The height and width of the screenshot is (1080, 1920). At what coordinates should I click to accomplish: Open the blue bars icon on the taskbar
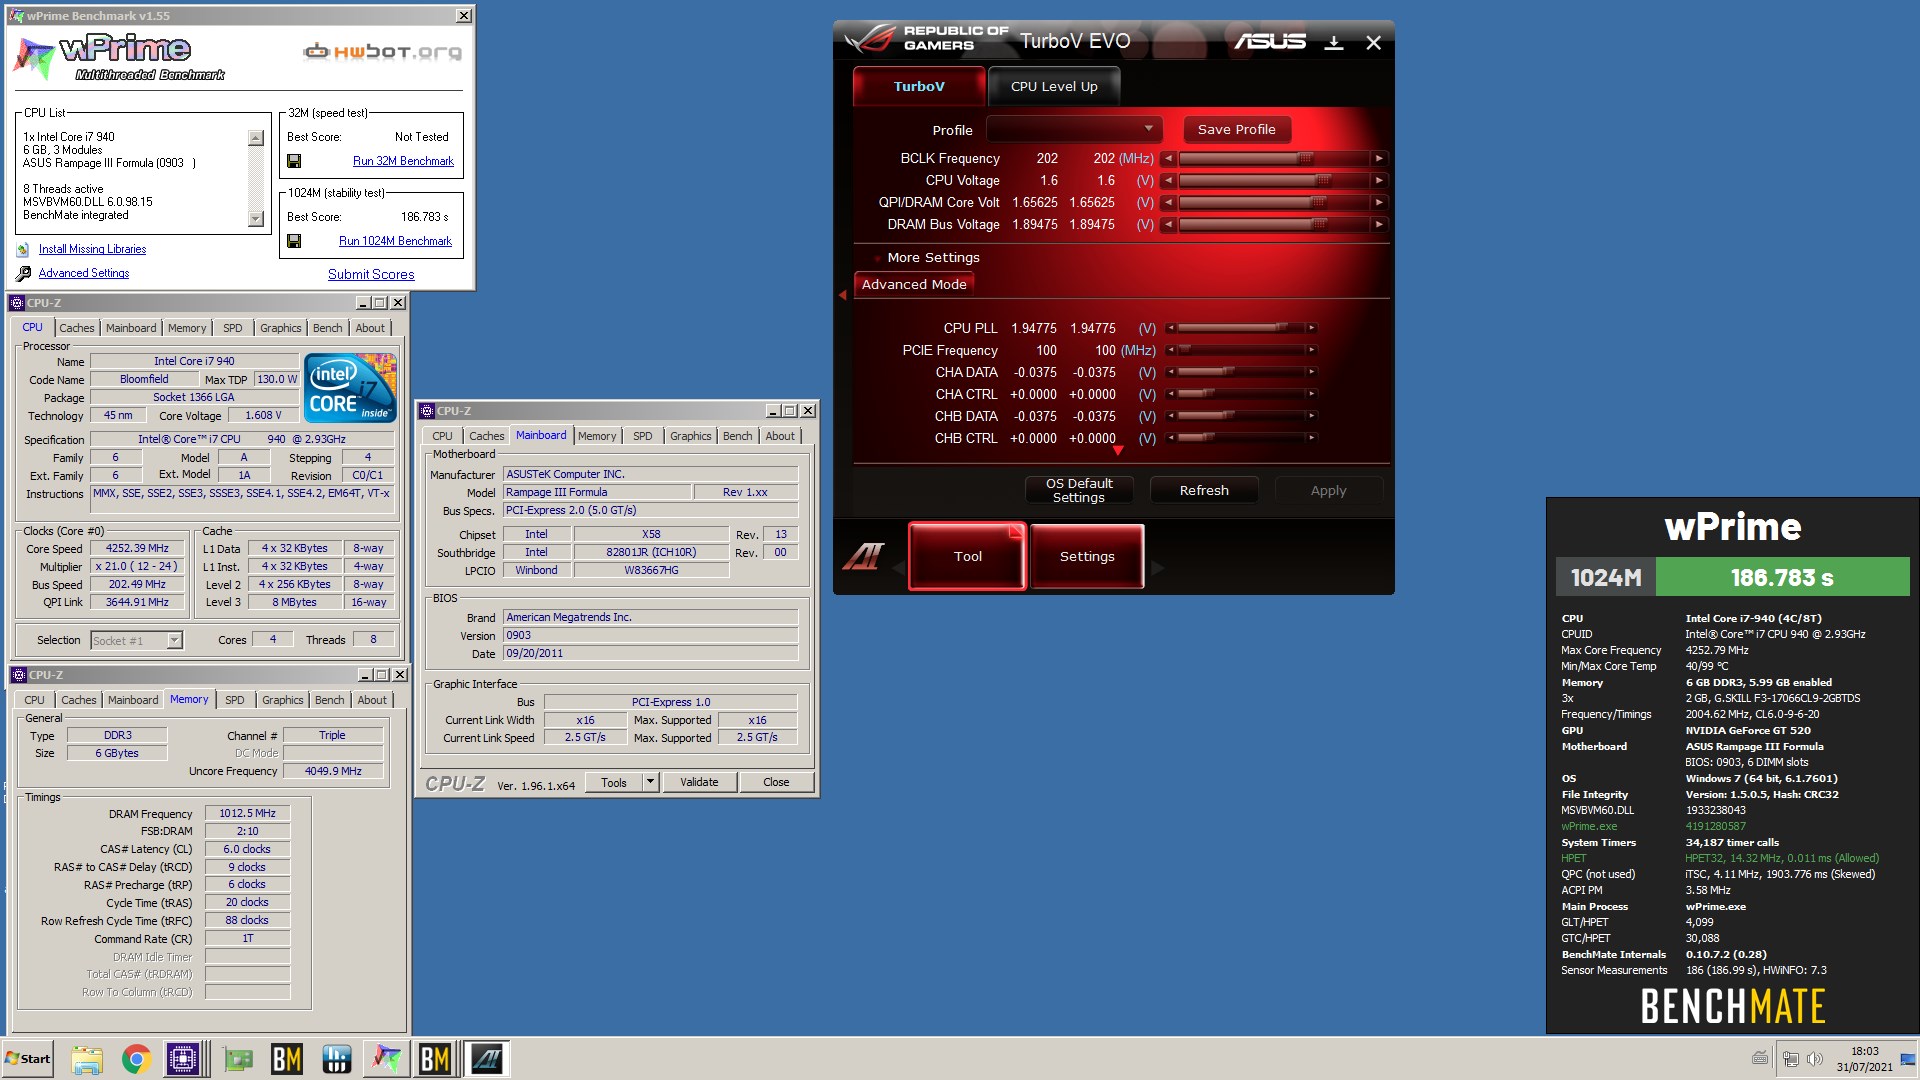[x=337, y=1059]
